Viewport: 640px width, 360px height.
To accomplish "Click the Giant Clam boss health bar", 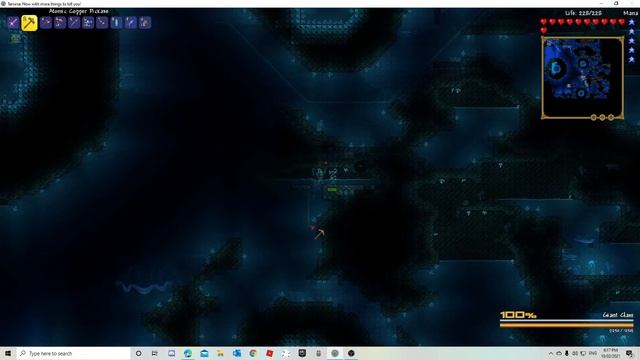I will click(x=567, y=325).
